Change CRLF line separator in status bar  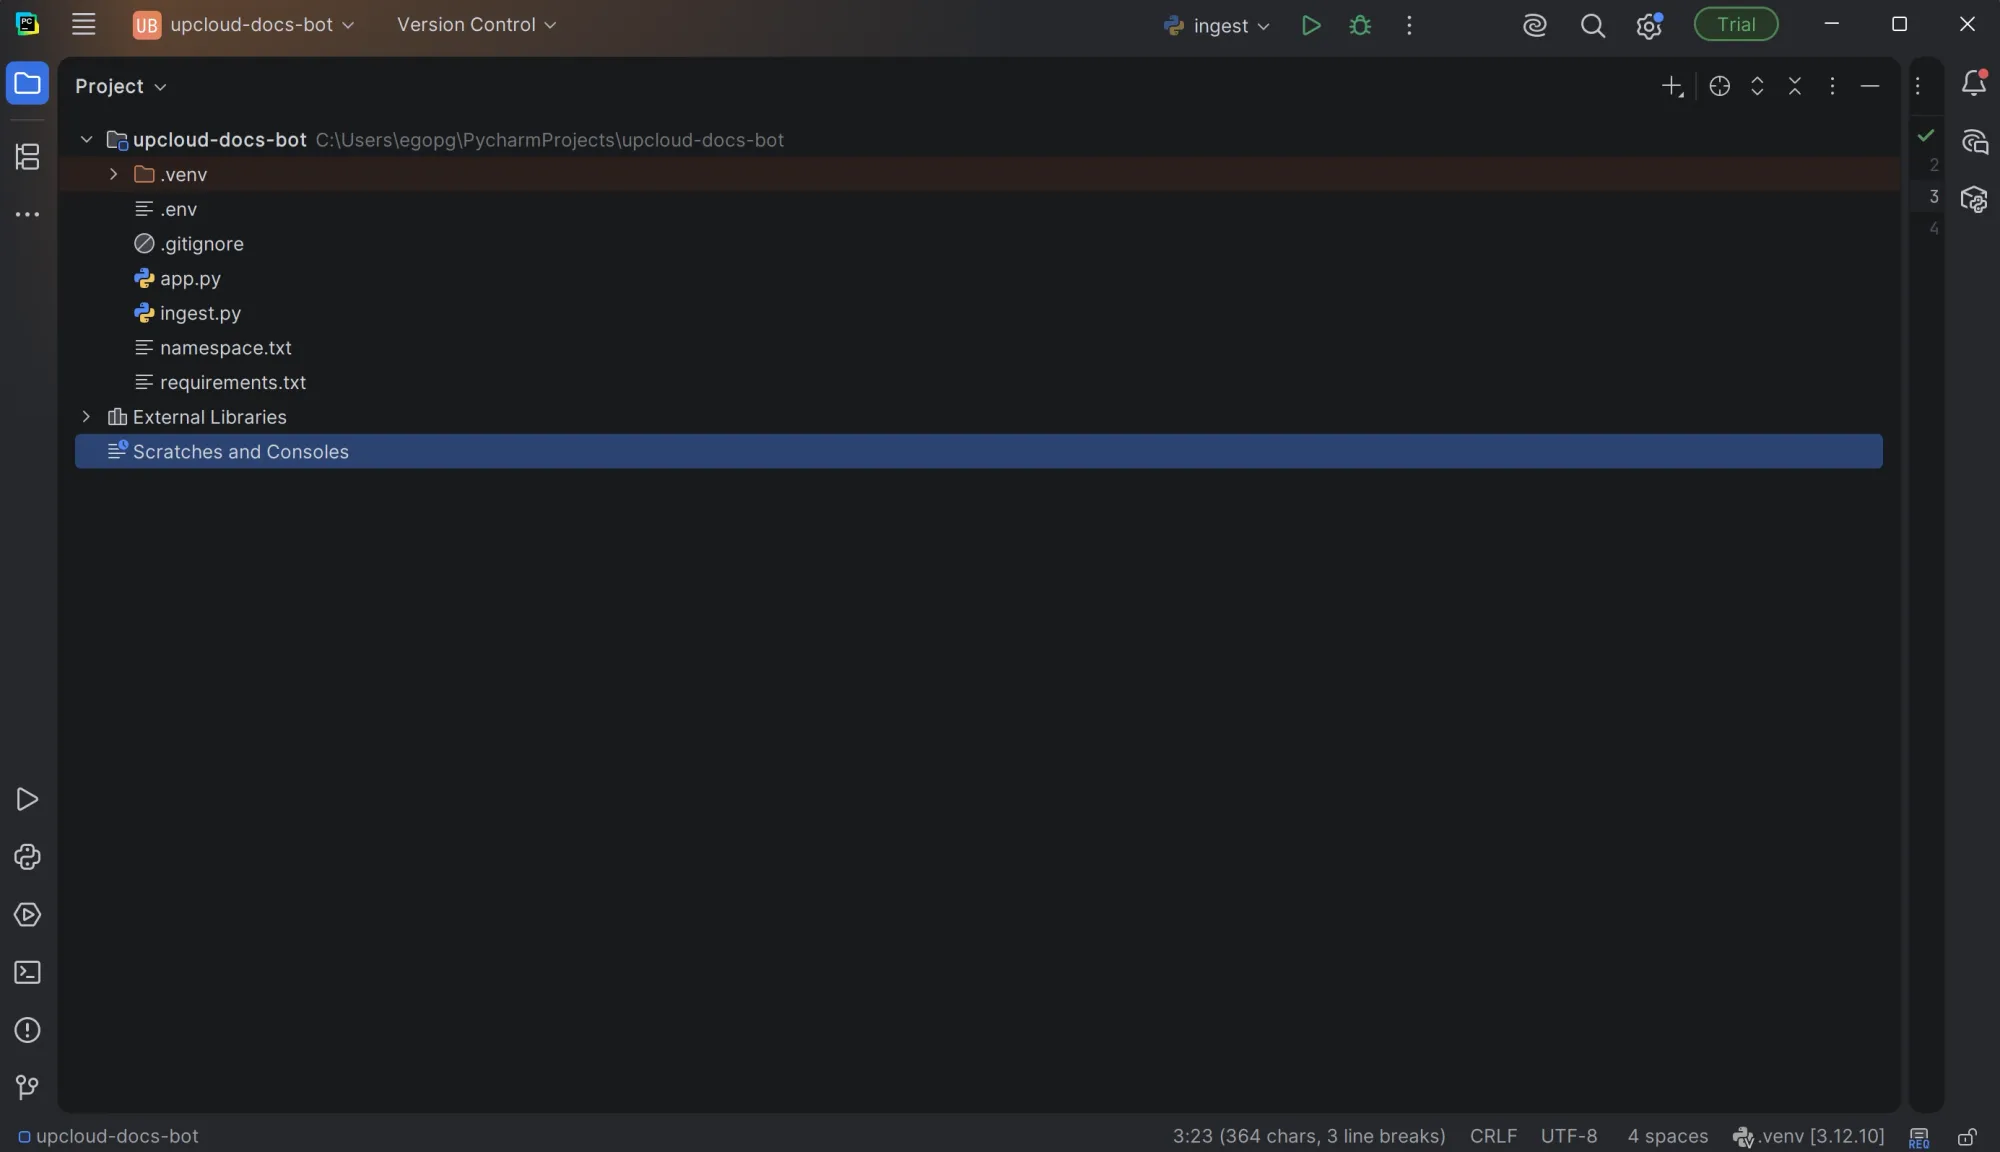1493,1137
